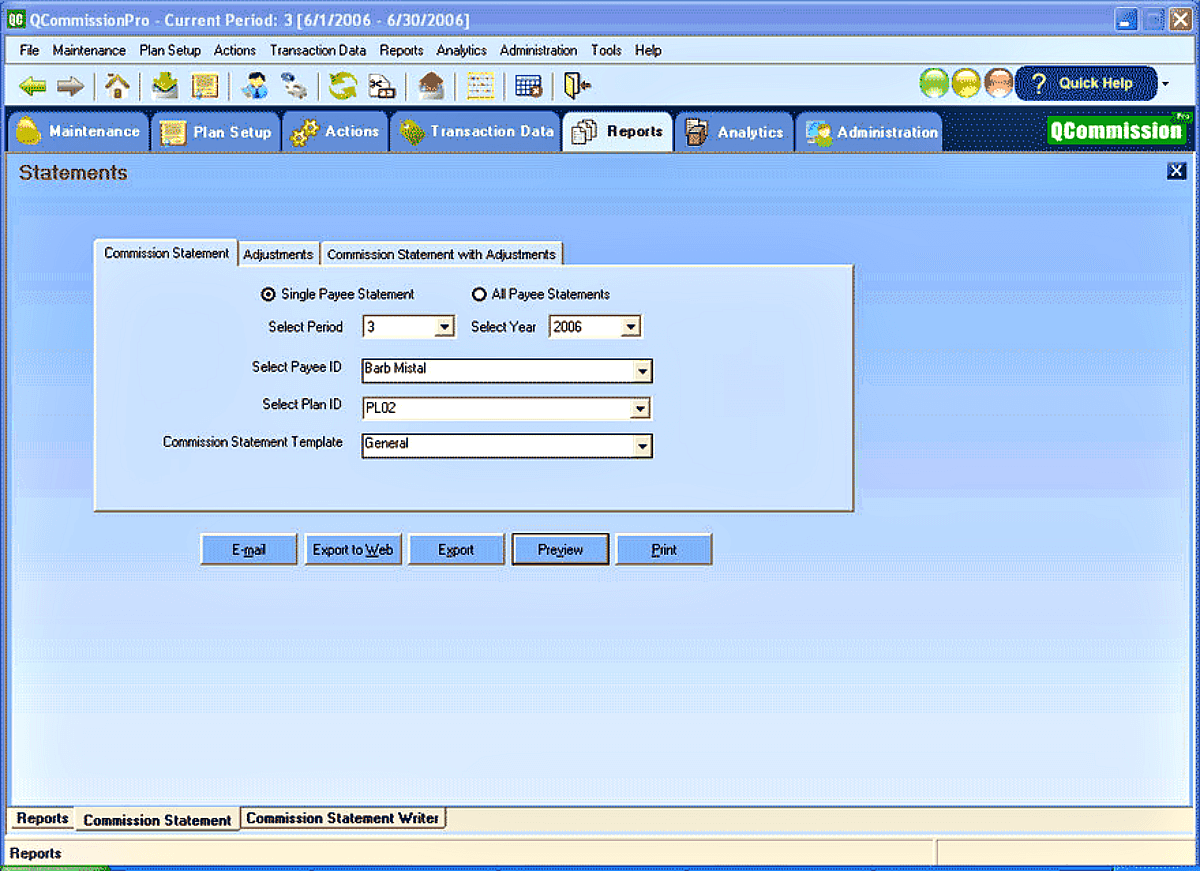1200x871 pixels.
Task: Open the Tools menu
Action: 606,50
